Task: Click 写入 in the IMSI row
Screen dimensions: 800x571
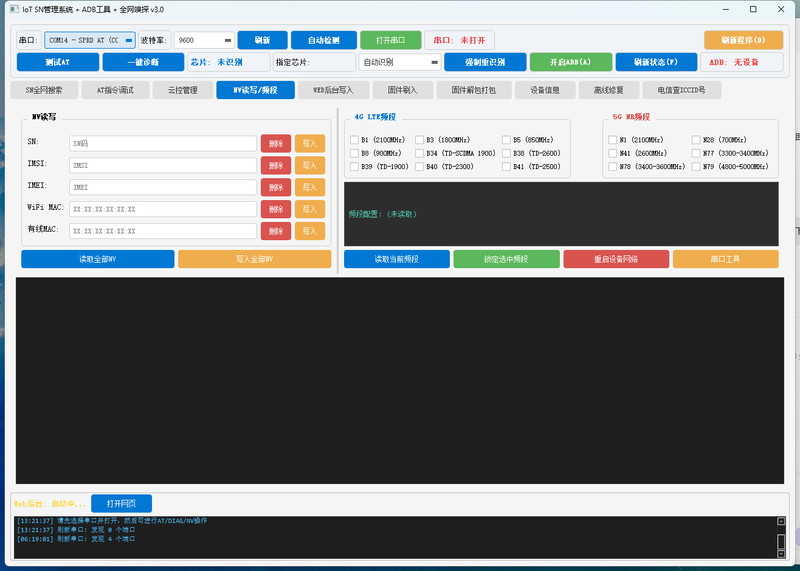Action: (310, 165)
